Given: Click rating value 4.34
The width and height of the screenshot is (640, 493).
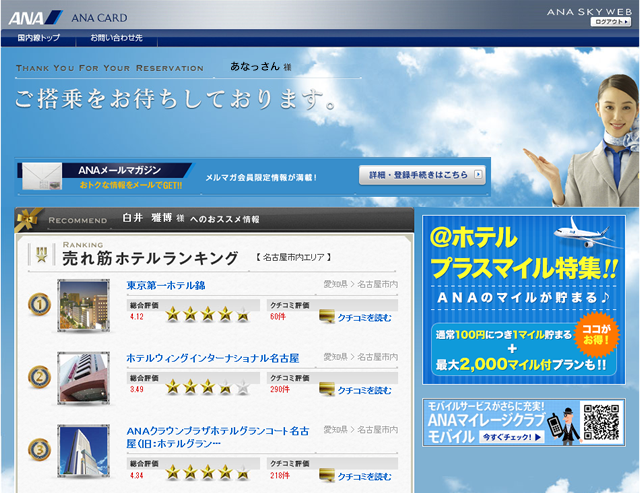Looking at the screenshot, I should [x=137, y=475].
